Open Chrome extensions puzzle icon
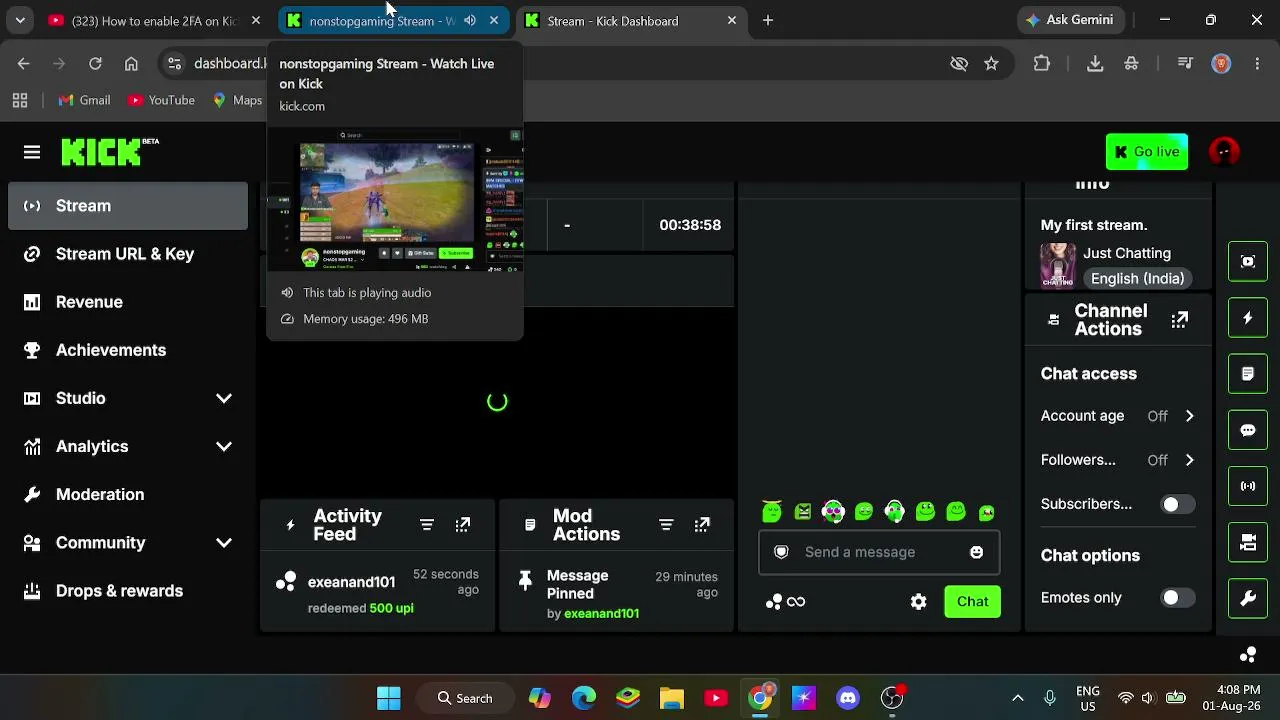This screenshot has width=1280, height=720. click(1042, 64)
